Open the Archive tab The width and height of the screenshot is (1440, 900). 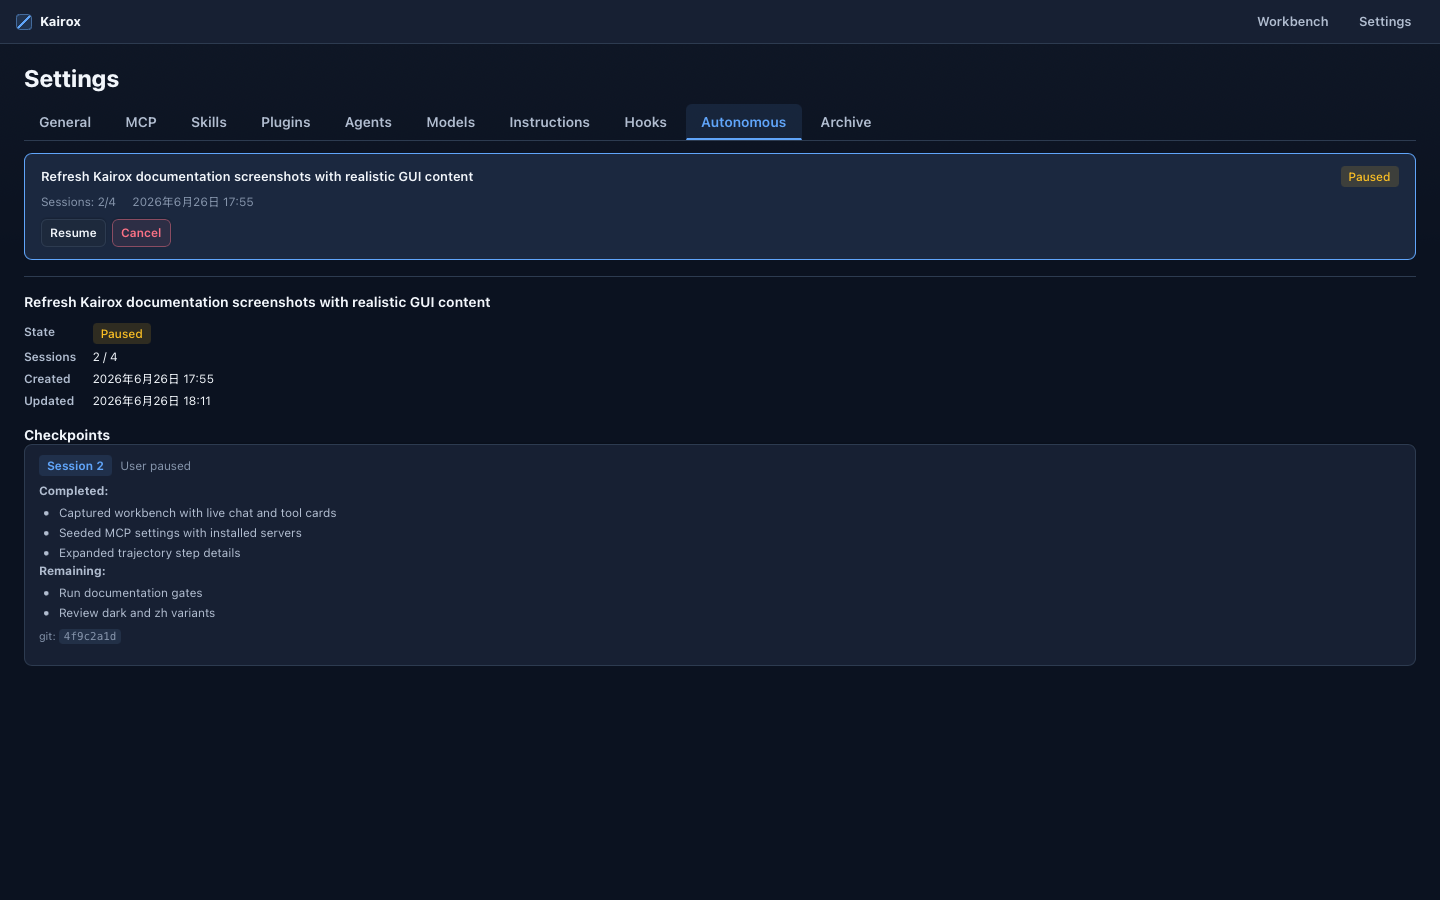(846, 122)
